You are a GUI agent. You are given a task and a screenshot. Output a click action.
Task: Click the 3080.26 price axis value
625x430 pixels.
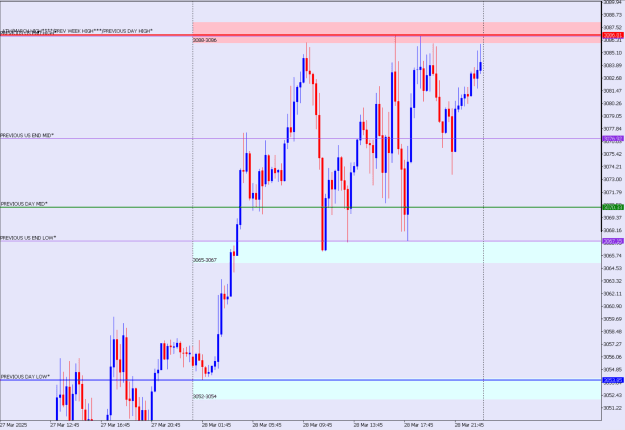coord(613,103)
